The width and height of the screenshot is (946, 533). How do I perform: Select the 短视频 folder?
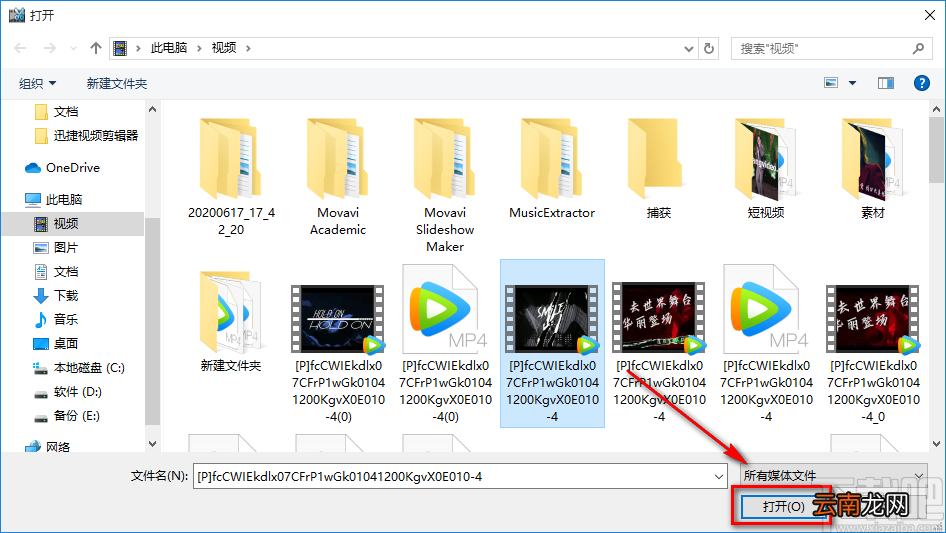click(766, 168)
